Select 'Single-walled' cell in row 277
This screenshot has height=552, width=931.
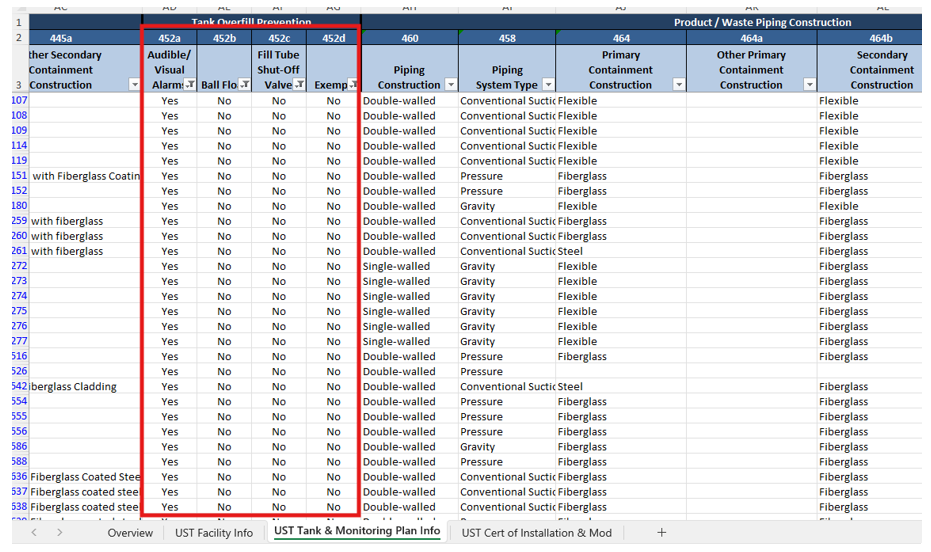410,341
